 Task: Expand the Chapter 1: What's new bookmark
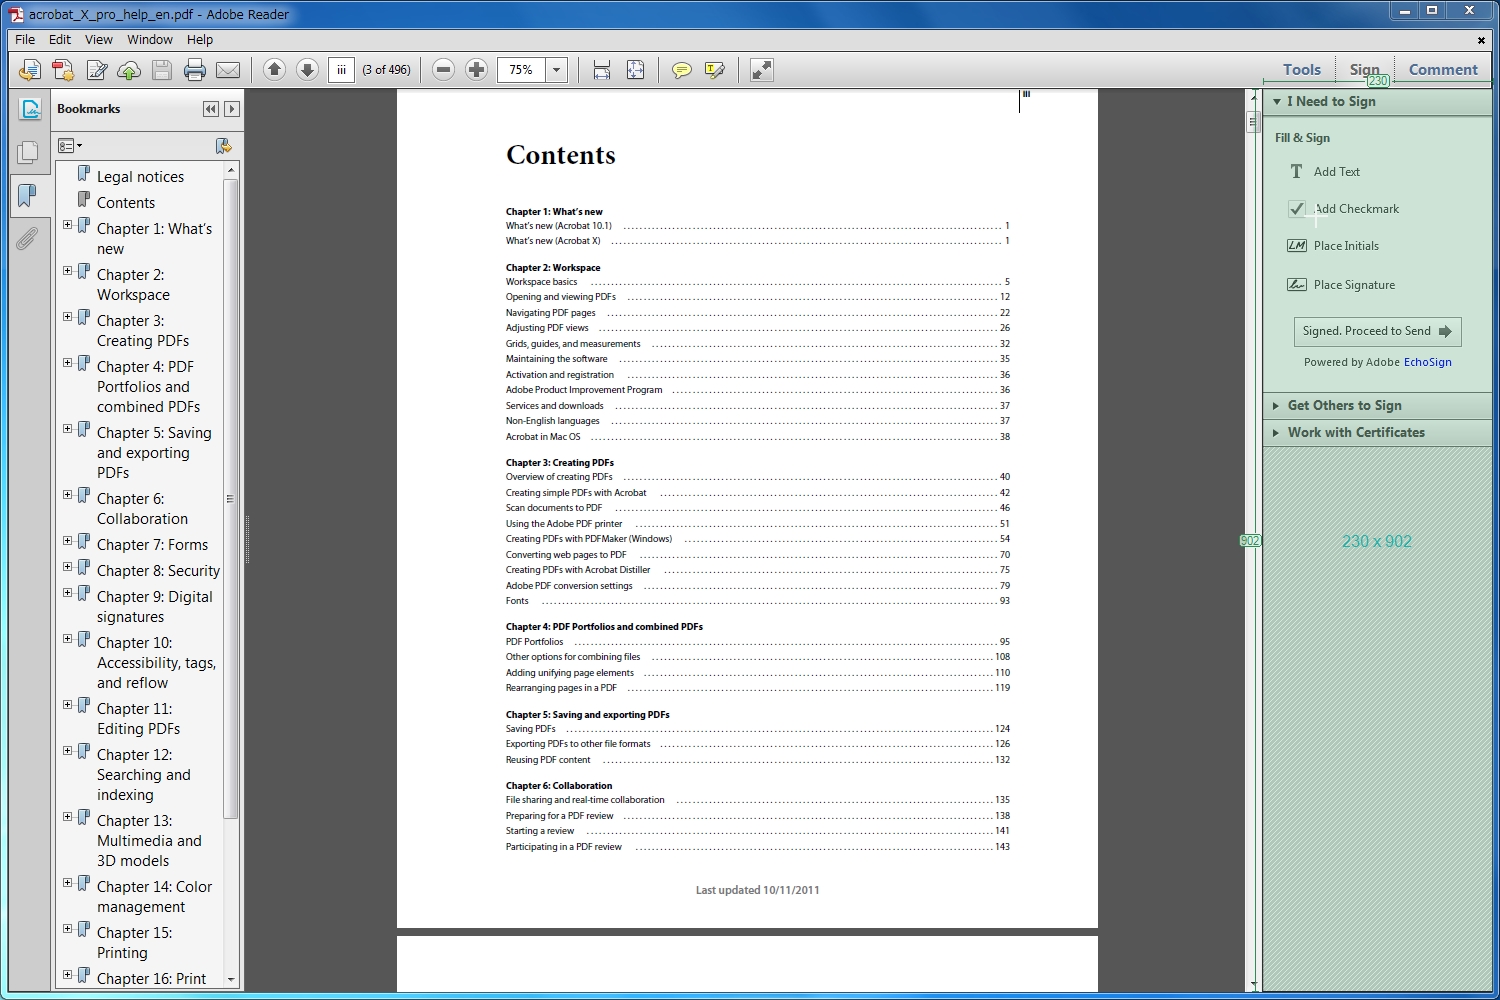[68, 225]
